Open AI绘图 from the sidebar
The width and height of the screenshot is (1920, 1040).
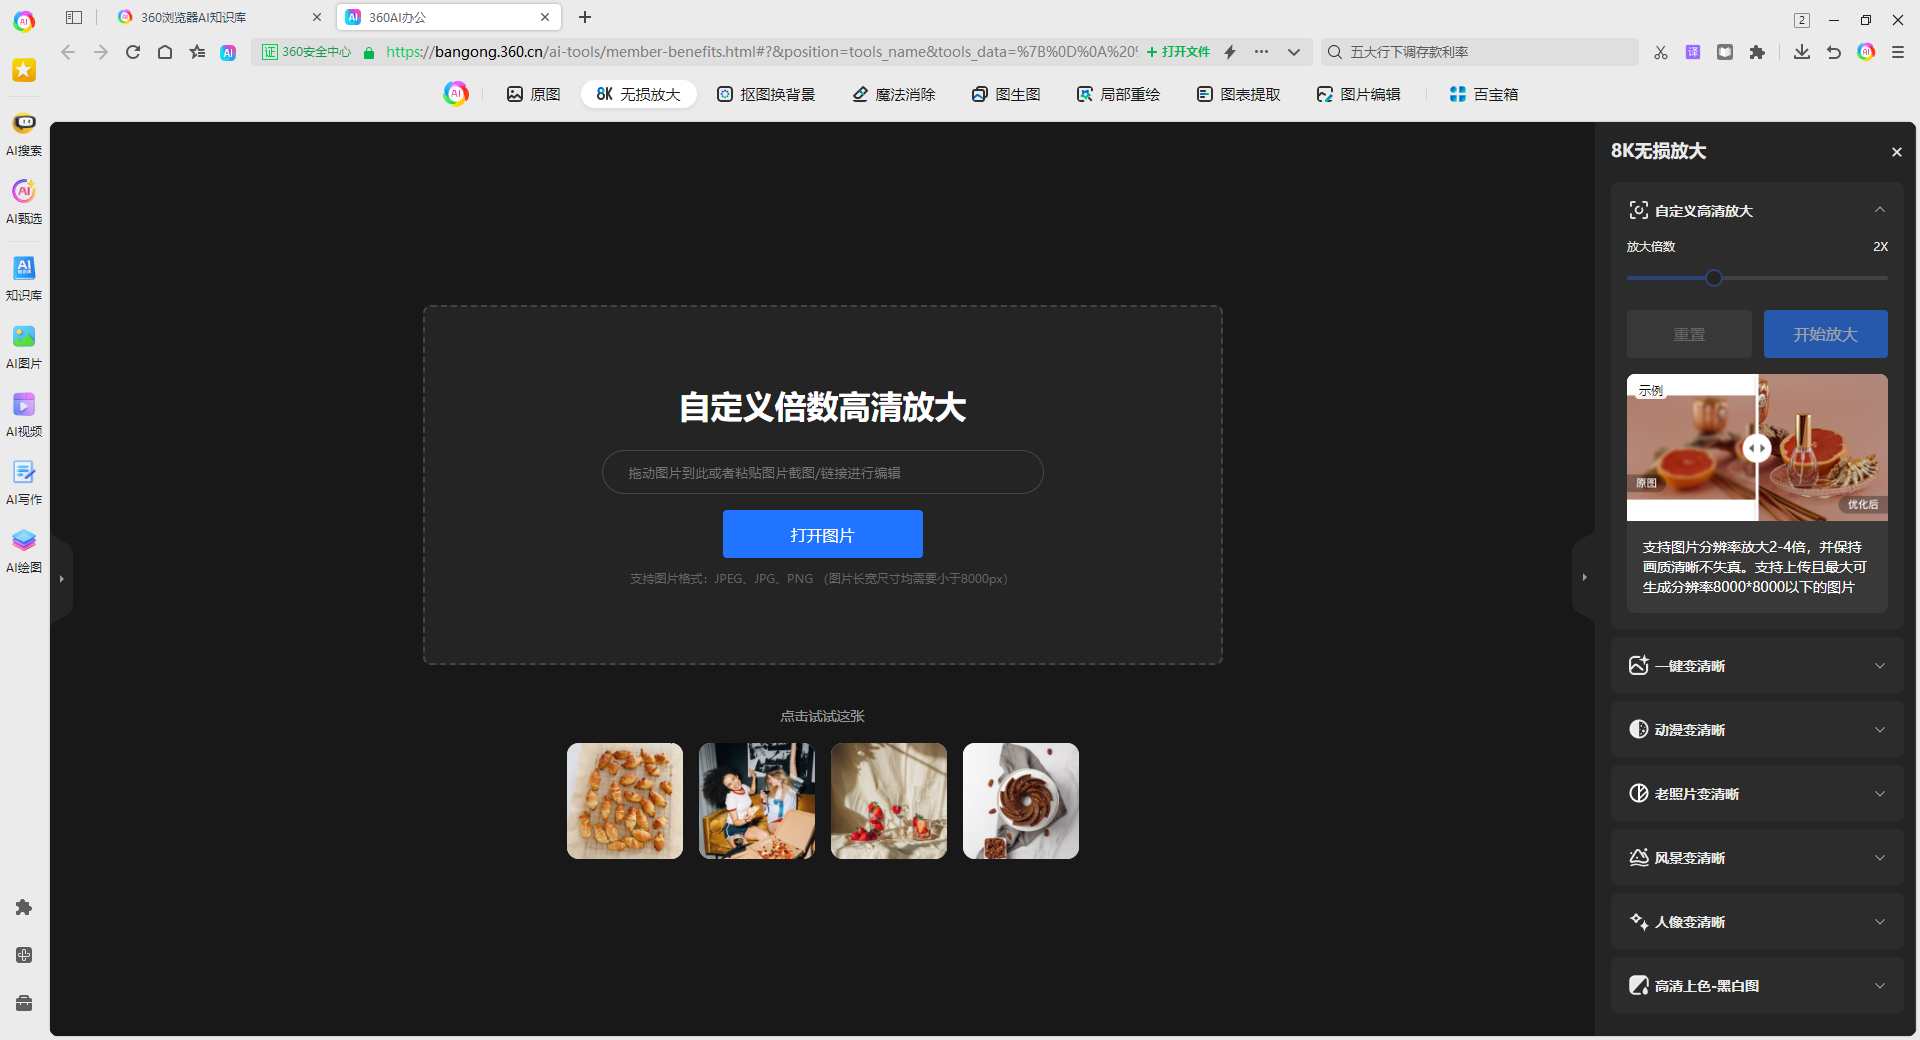pos(23,551)
